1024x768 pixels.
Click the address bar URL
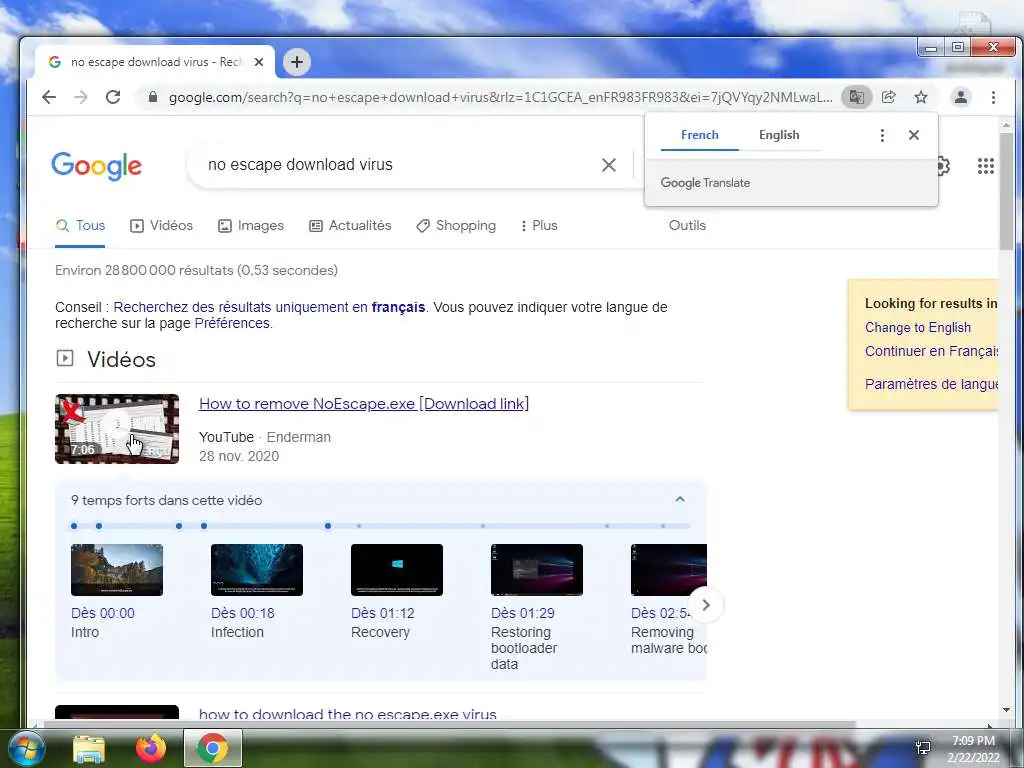[500, 97]
